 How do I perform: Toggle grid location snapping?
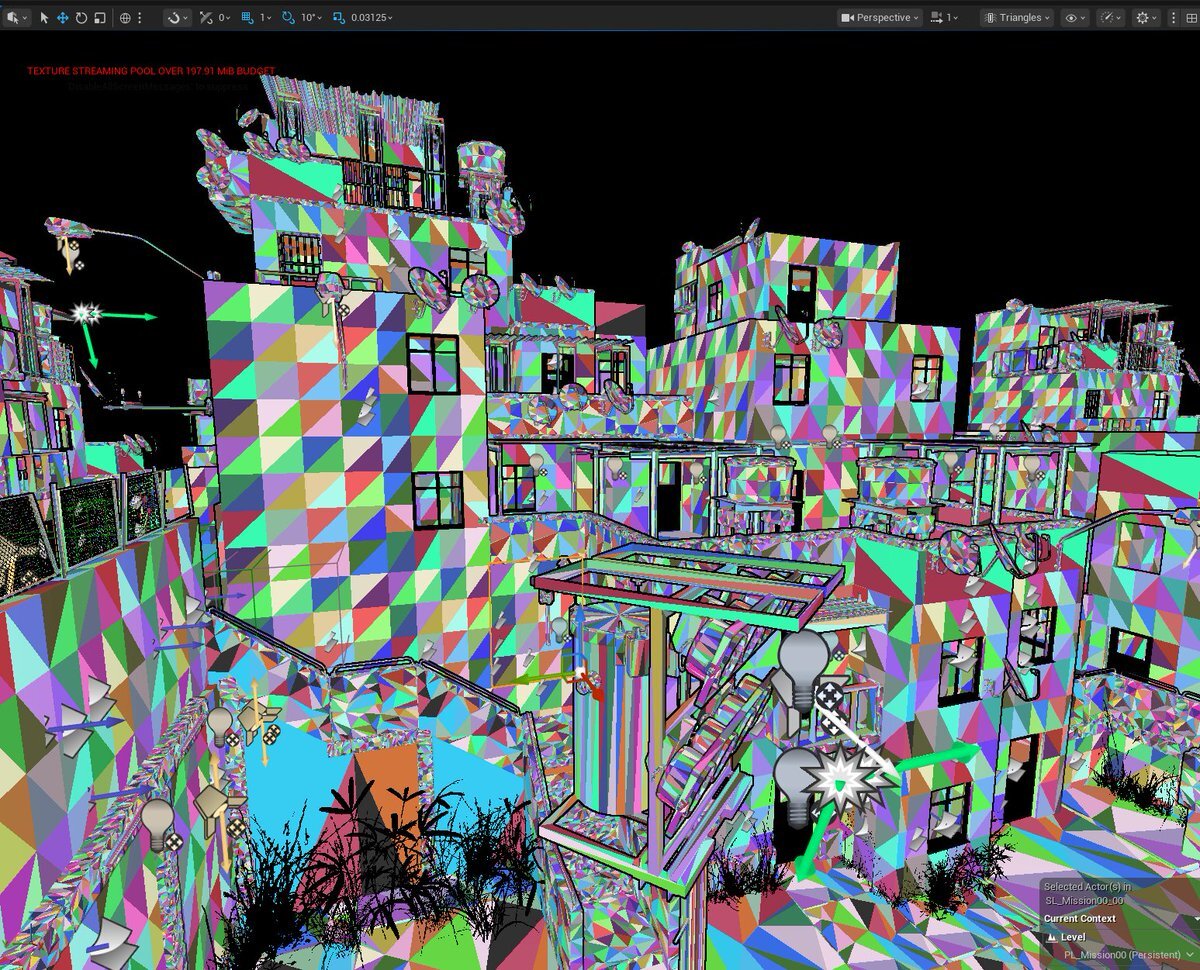pyautogui.click(x=247, y=18)
